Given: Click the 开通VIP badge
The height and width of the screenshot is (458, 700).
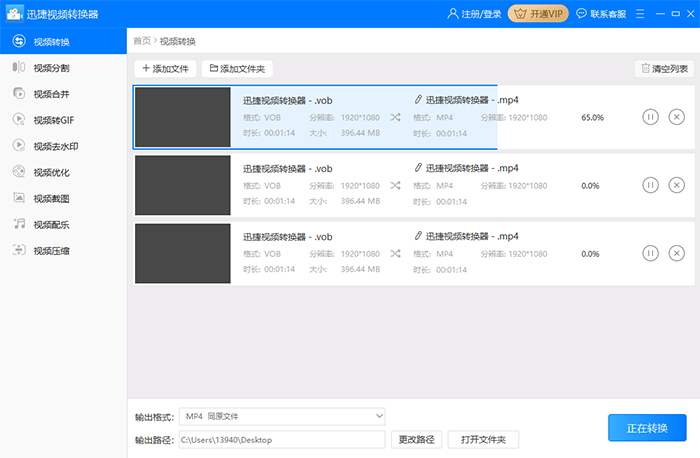Looking at the screenshot, I should 538,14.
